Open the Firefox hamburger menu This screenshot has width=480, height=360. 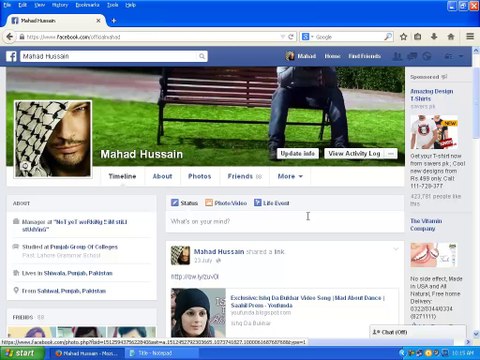tap(470, 36)
